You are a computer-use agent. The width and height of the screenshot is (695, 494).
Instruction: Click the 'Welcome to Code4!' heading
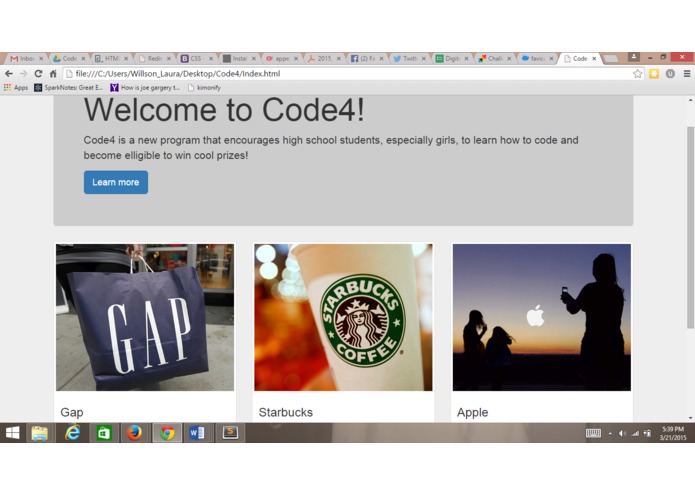pos(224,109)
